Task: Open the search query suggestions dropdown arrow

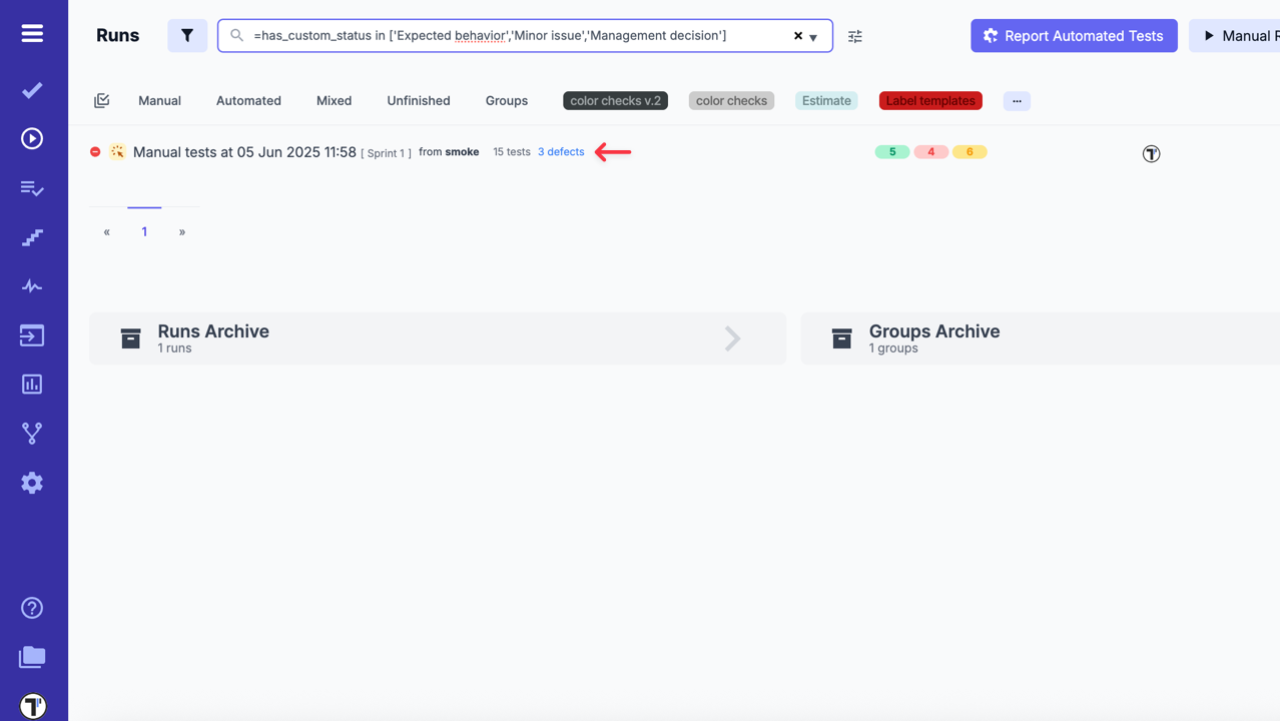Action: 812,35
